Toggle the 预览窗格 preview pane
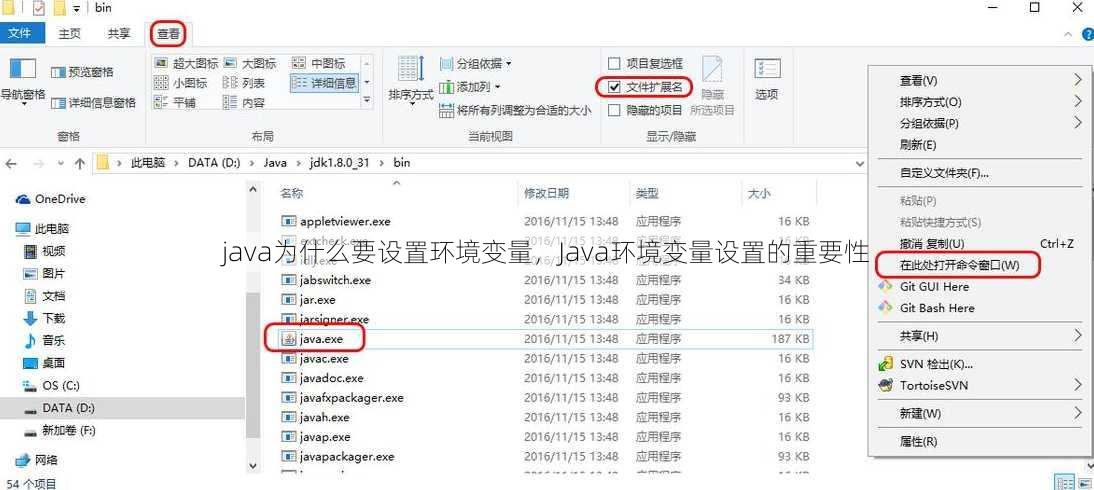The width and height of the screenshot is (1094, 490). click(x=82, y=72)
